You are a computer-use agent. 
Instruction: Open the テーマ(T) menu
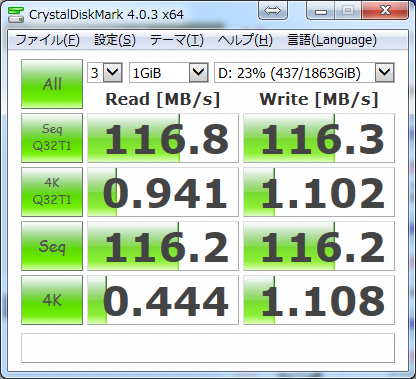176,40
